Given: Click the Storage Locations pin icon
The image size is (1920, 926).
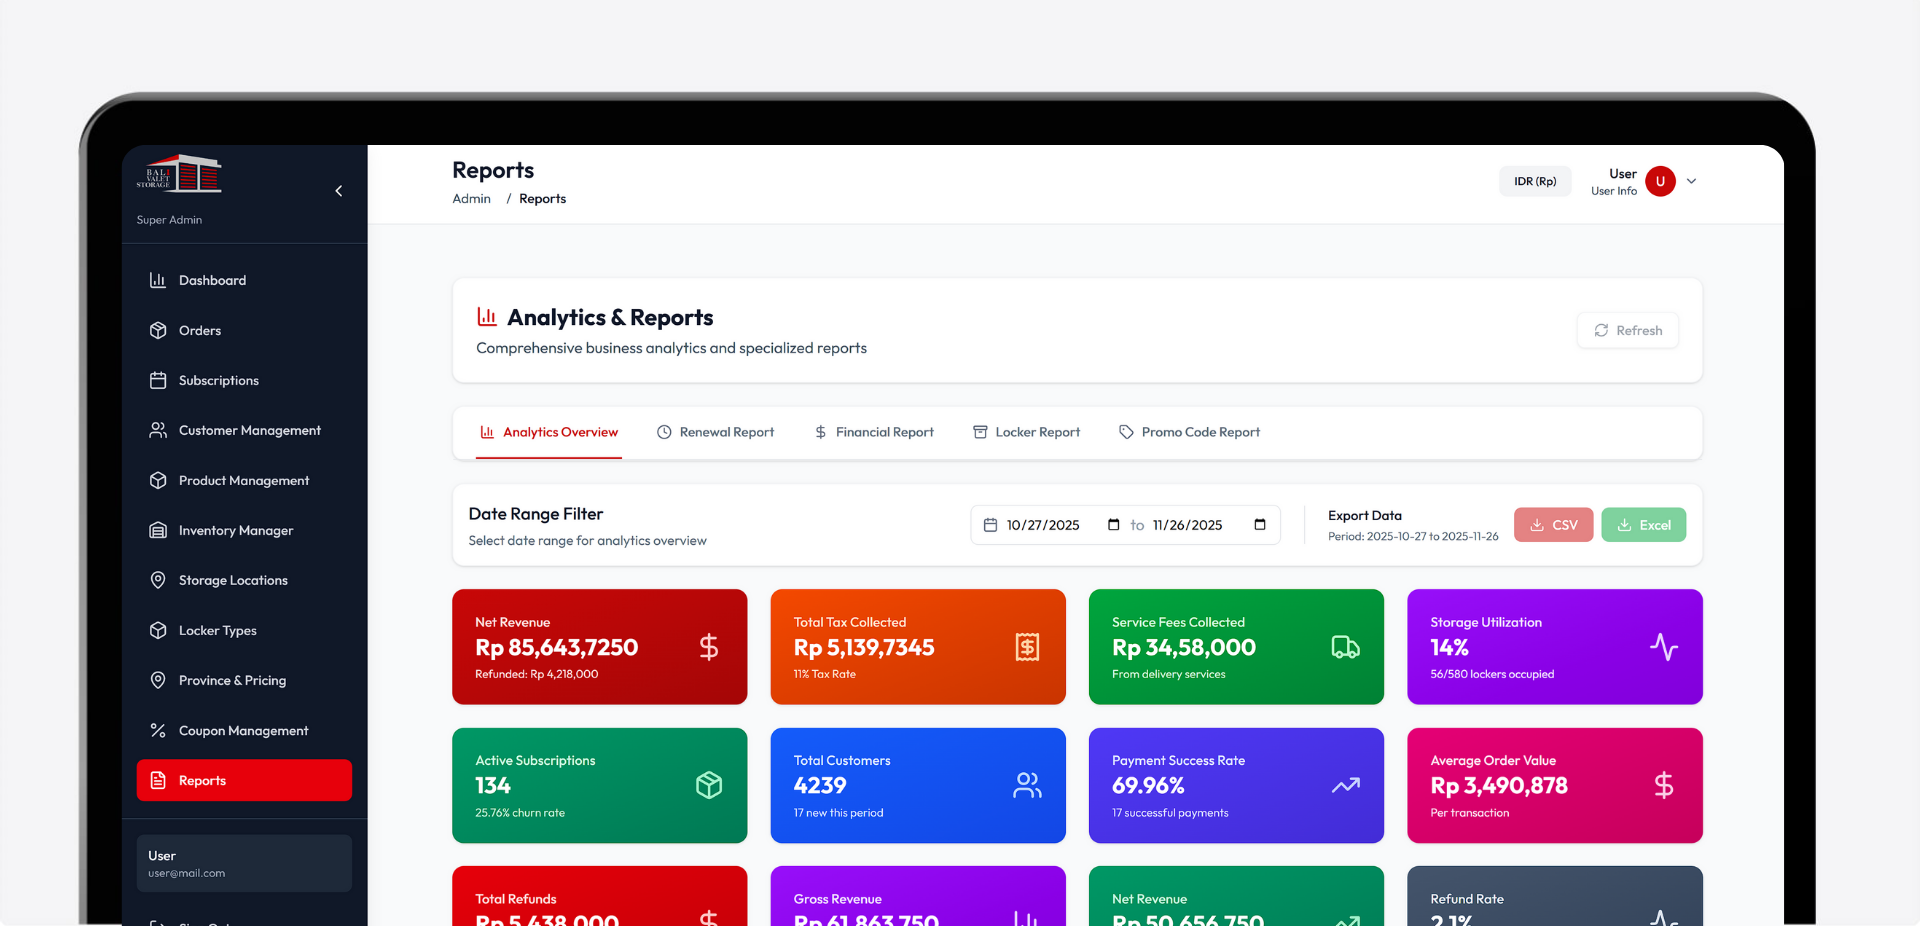Looking at the screenshot, I should tap(158, 580).
